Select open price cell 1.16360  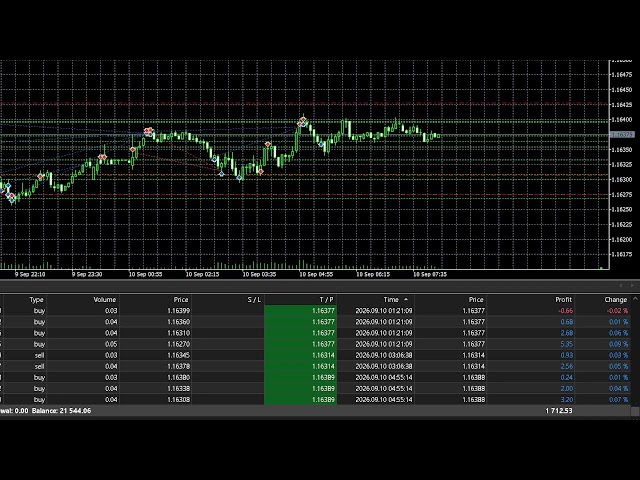[x=178, y=322]
